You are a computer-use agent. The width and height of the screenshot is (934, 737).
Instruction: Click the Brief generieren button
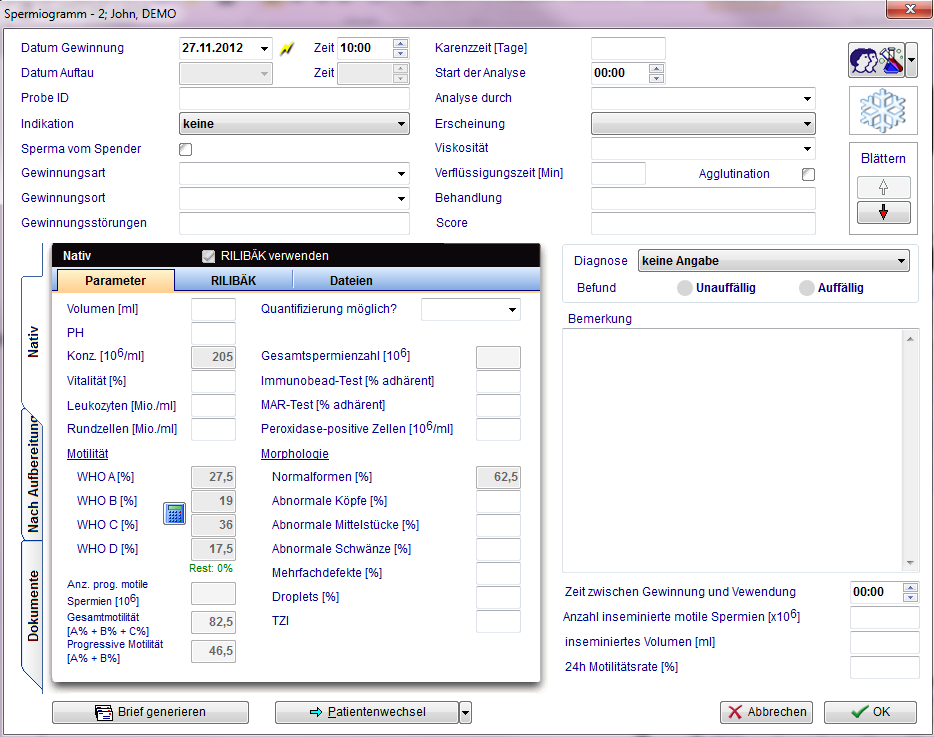[150, 712]
